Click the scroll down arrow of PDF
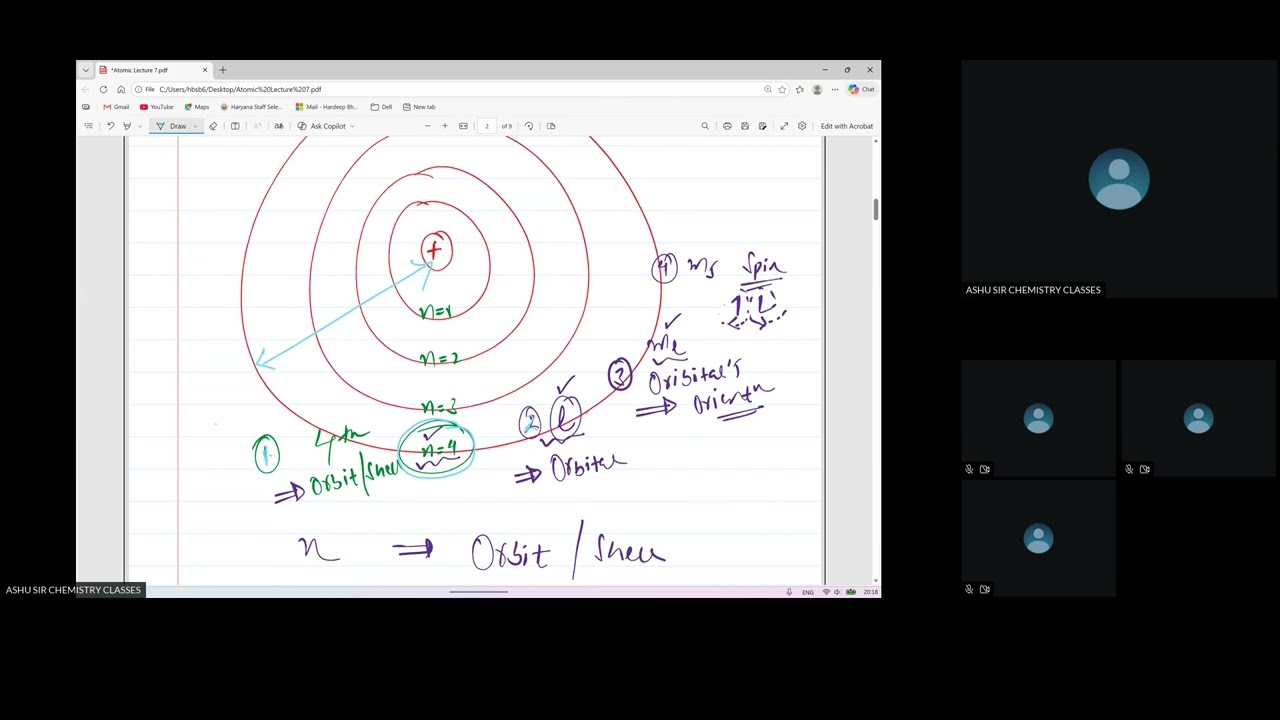The image size is (1280, 720). [x=876, y=580]
